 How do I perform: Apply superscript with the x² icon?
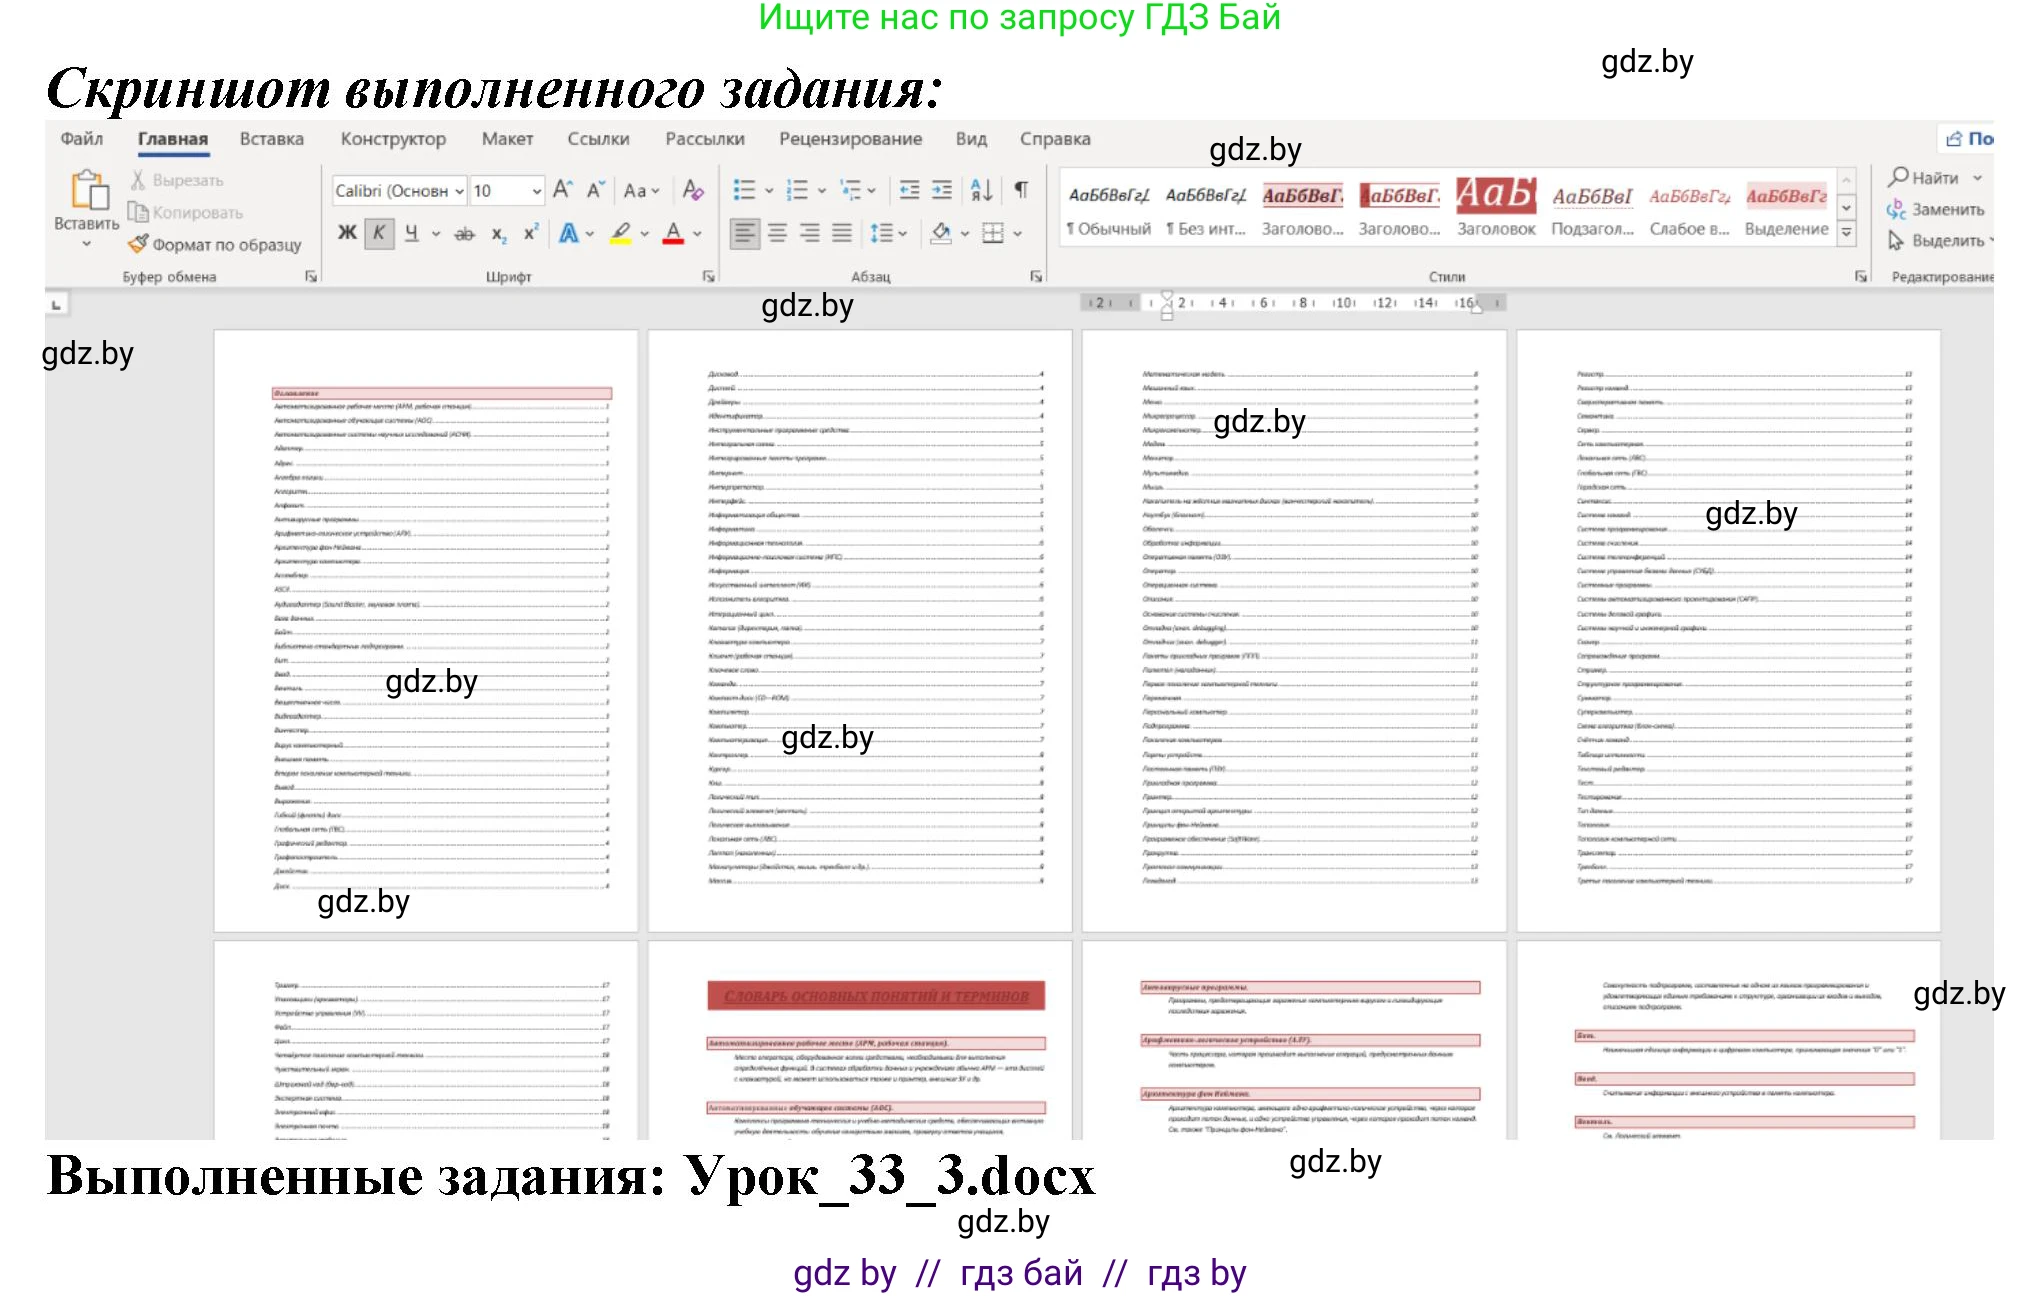point(531,234)
